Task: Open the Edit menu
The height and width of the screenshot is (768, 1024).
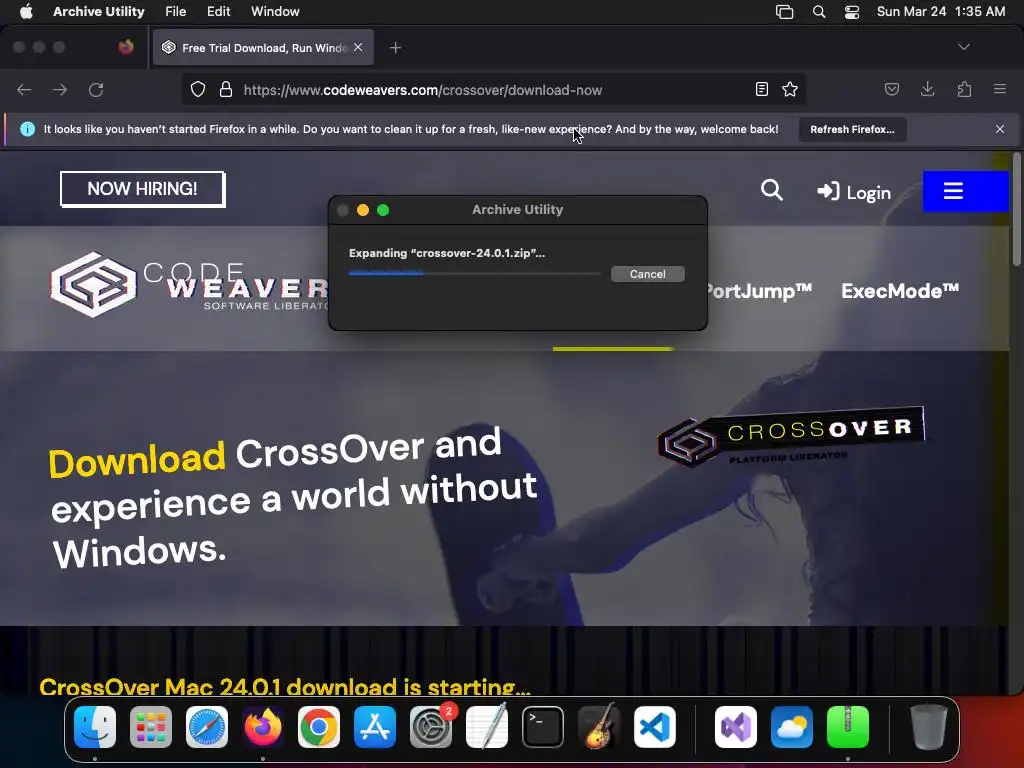Action: (218, 11)
